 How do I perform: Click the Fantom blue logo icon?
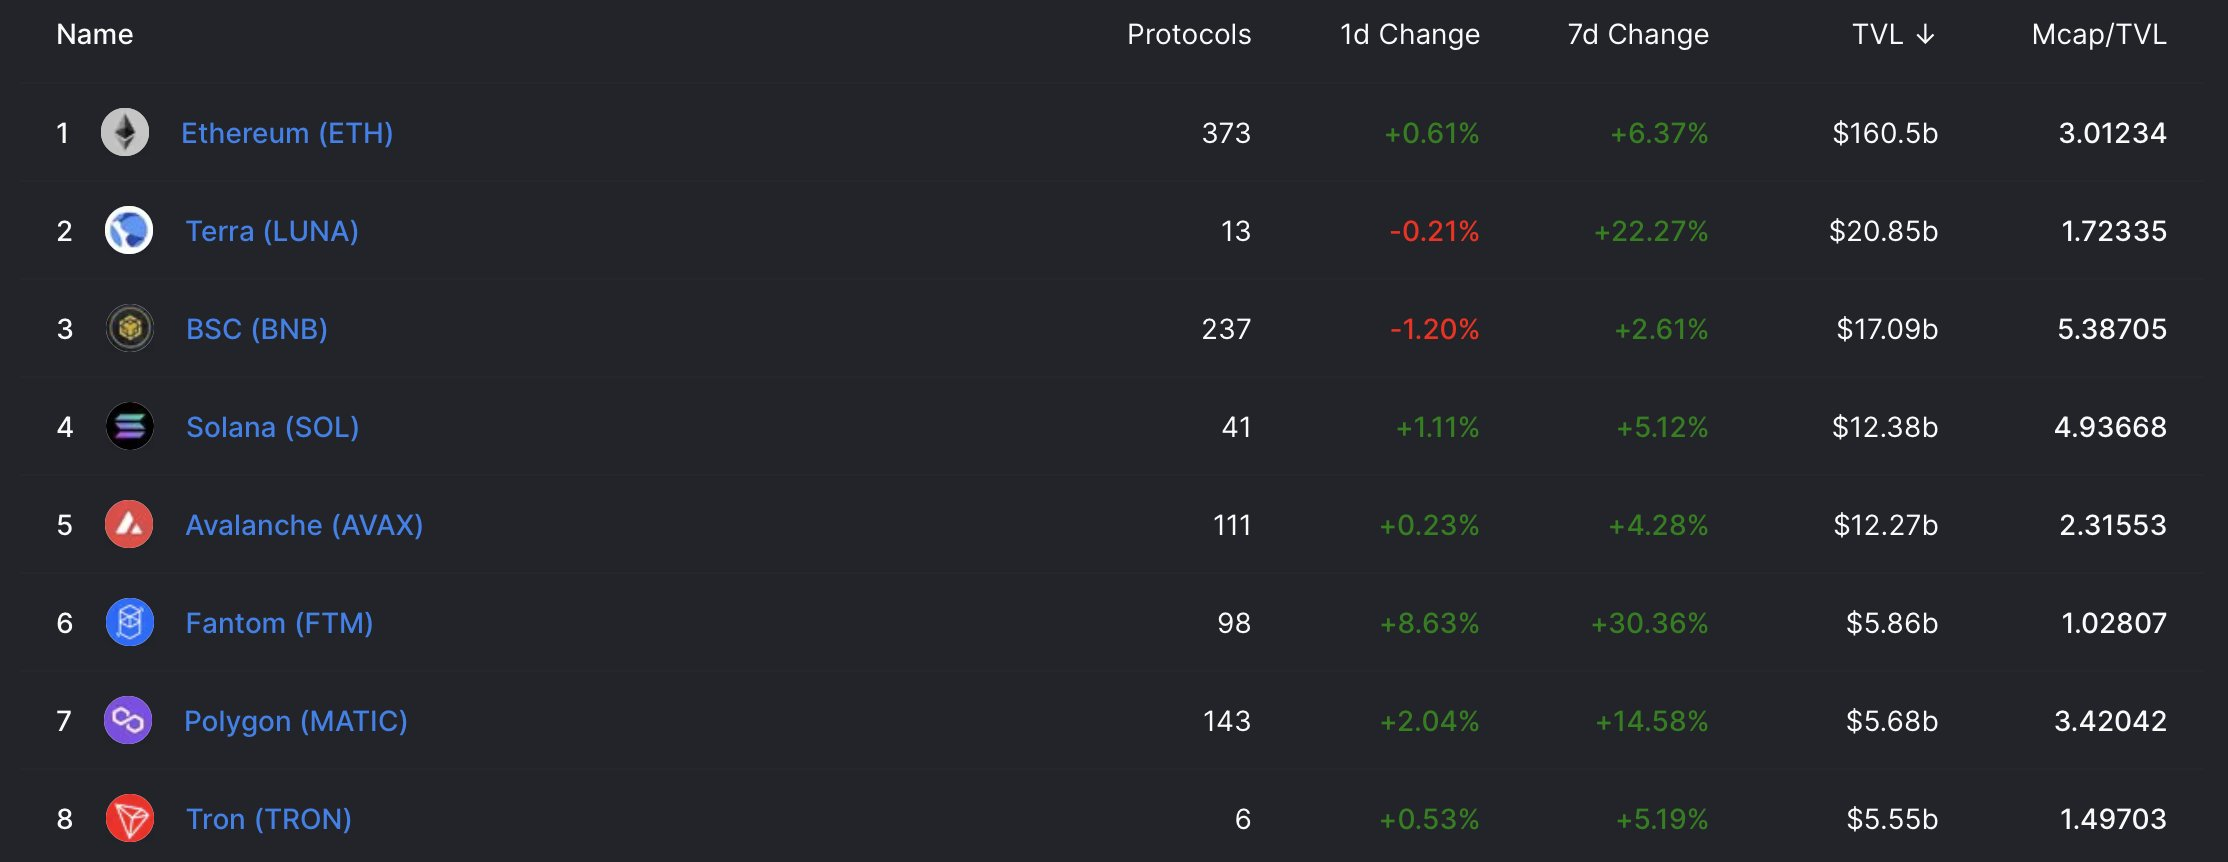pyautogui.click(x=130, y=622)
